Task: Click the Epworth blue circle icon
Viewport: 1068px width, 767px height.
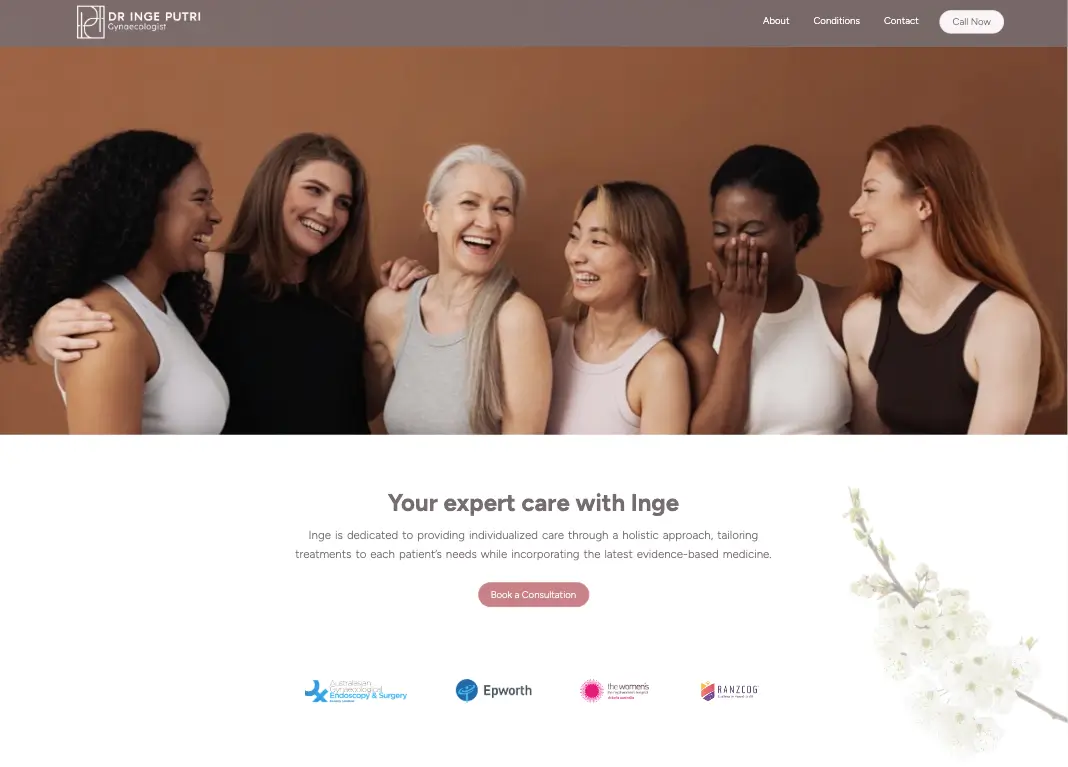Action: 467,690
